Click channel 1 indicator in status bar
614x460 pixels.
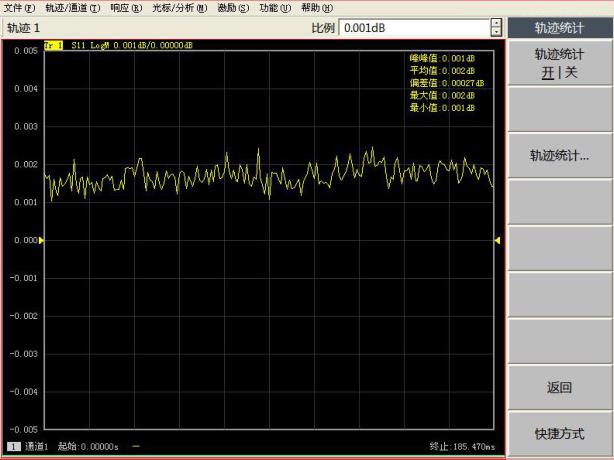pyautogui.click(x=14, y=445)
